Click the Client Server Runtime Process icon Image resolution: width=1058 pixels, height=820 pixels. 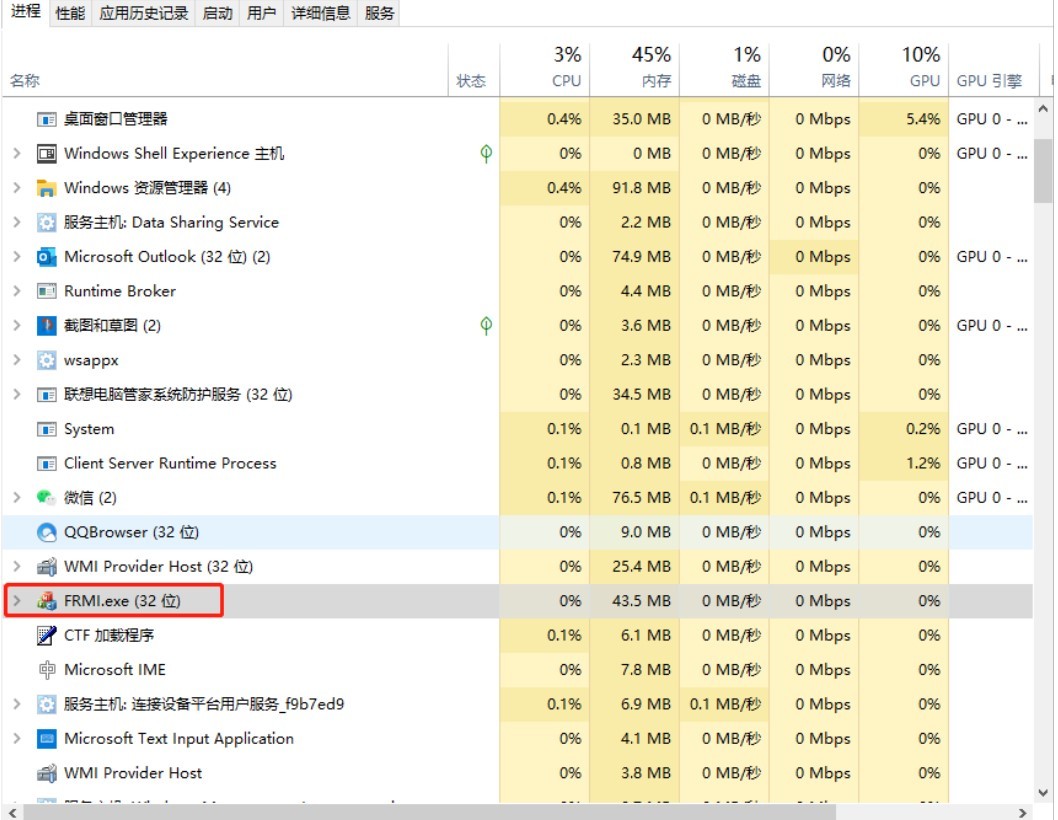[46, 464]
